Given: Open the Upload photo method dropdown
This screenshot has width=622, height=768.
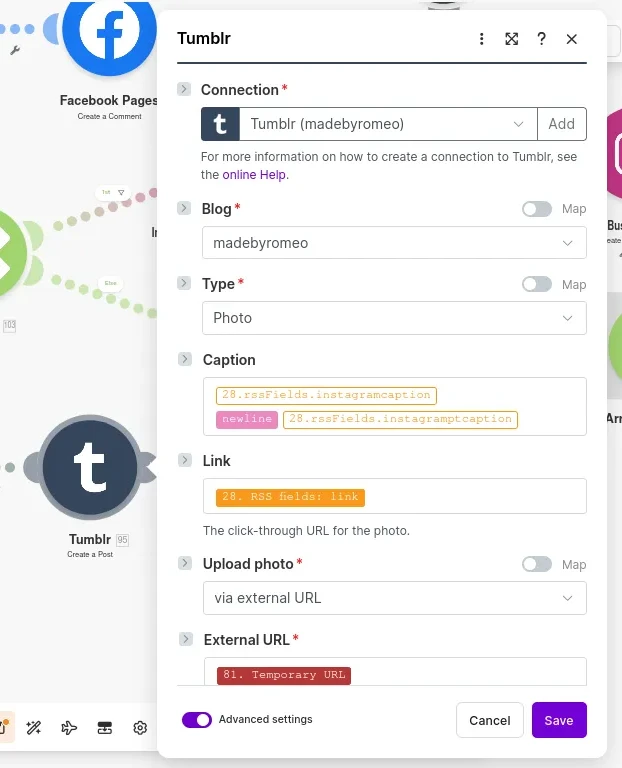Looking at the screenshot, I should click(394, 598).
